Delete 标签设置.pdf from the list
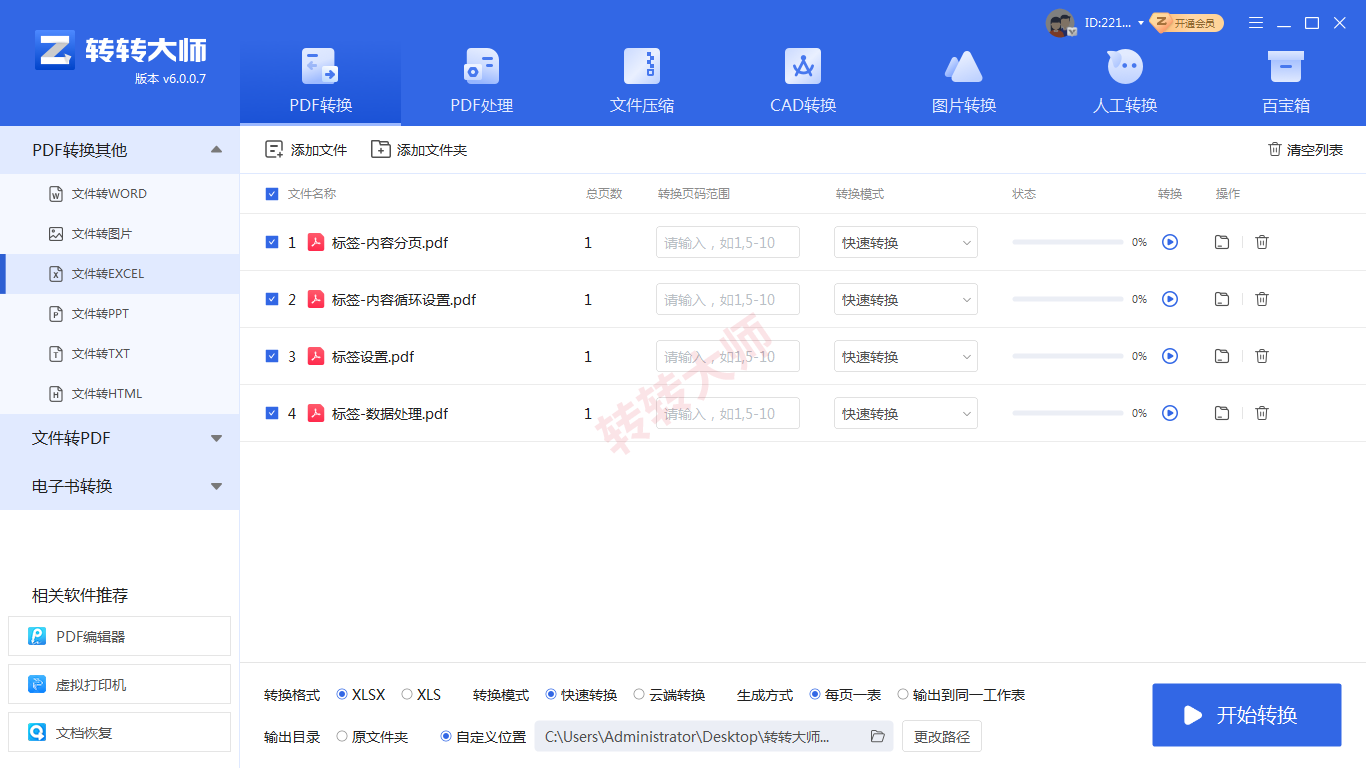The width and height of the screenshot is (1366, 768). click(1262, 356)
